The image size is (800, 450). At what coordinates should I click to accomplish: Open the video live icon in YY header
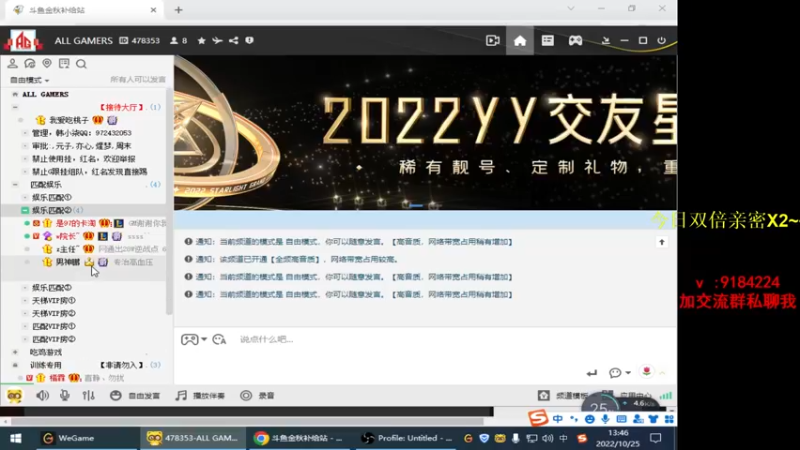click(492, 40)
